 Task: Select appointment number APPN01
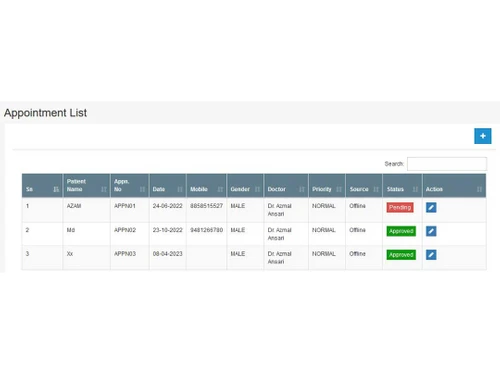pyautogui.click(x=125, y=206)
